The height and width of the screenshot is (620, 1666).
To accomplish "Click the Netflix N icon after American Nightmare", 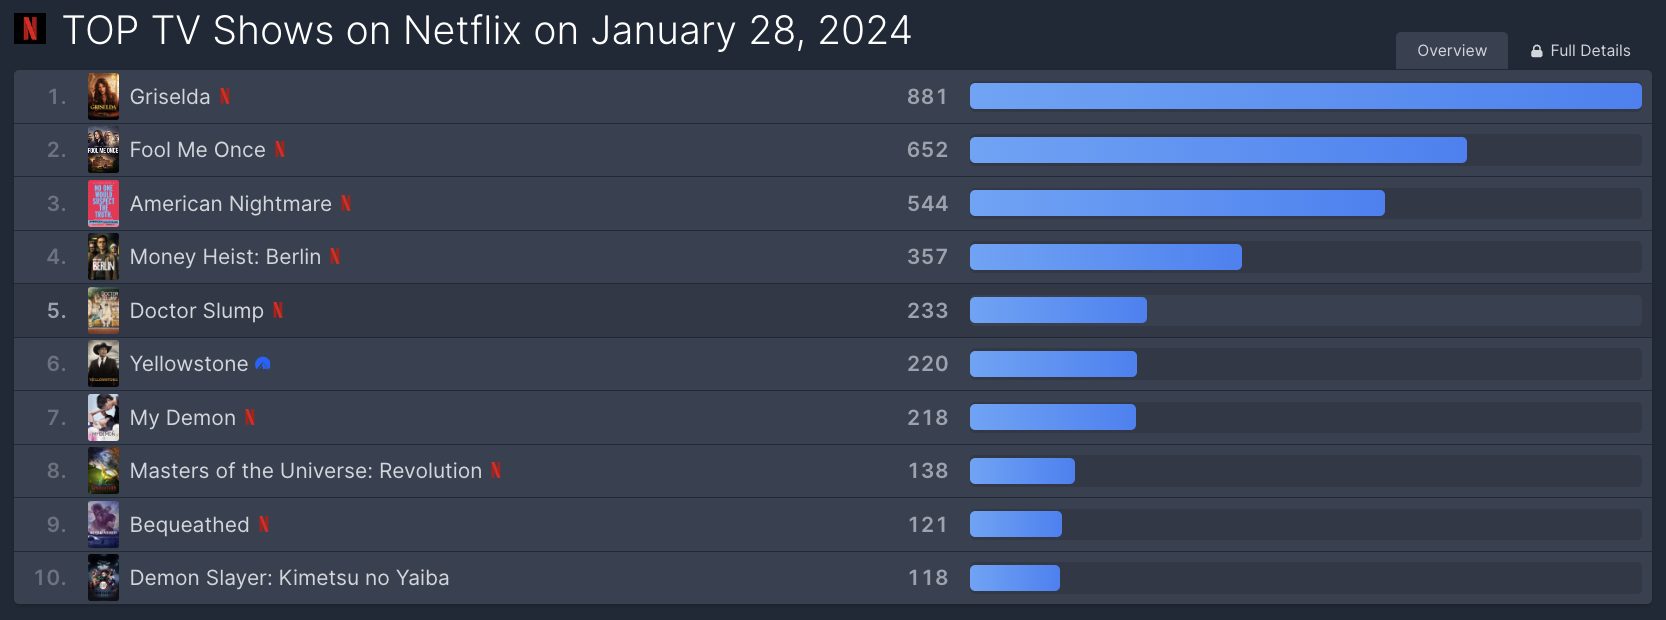I will [x=346, y=204].
